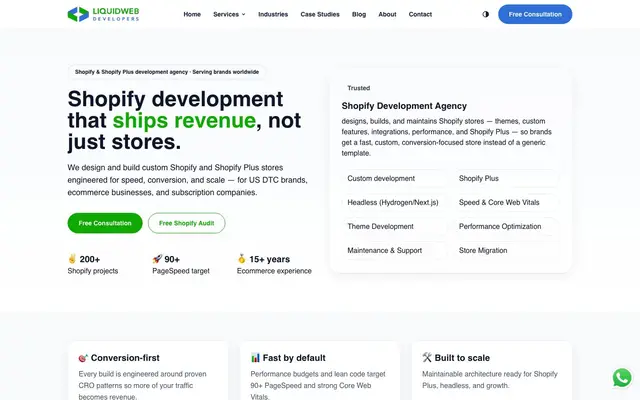Screen dimensions: 640x400
Task: Request a Free Shopify Audit
Action: point(187,223)
